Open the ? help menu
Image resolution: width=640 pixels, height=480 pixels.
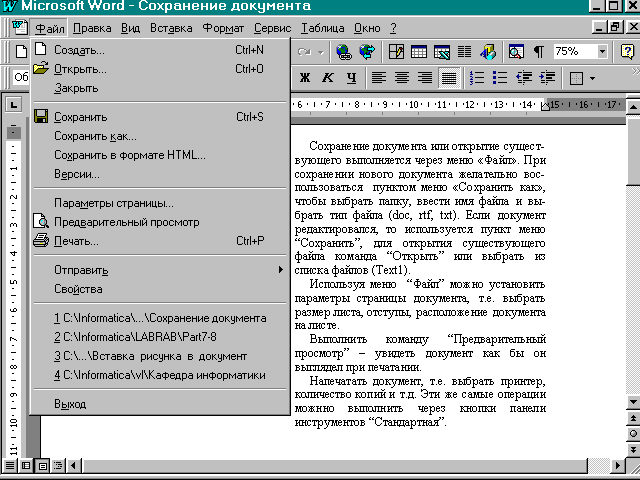tap(393, 28)
